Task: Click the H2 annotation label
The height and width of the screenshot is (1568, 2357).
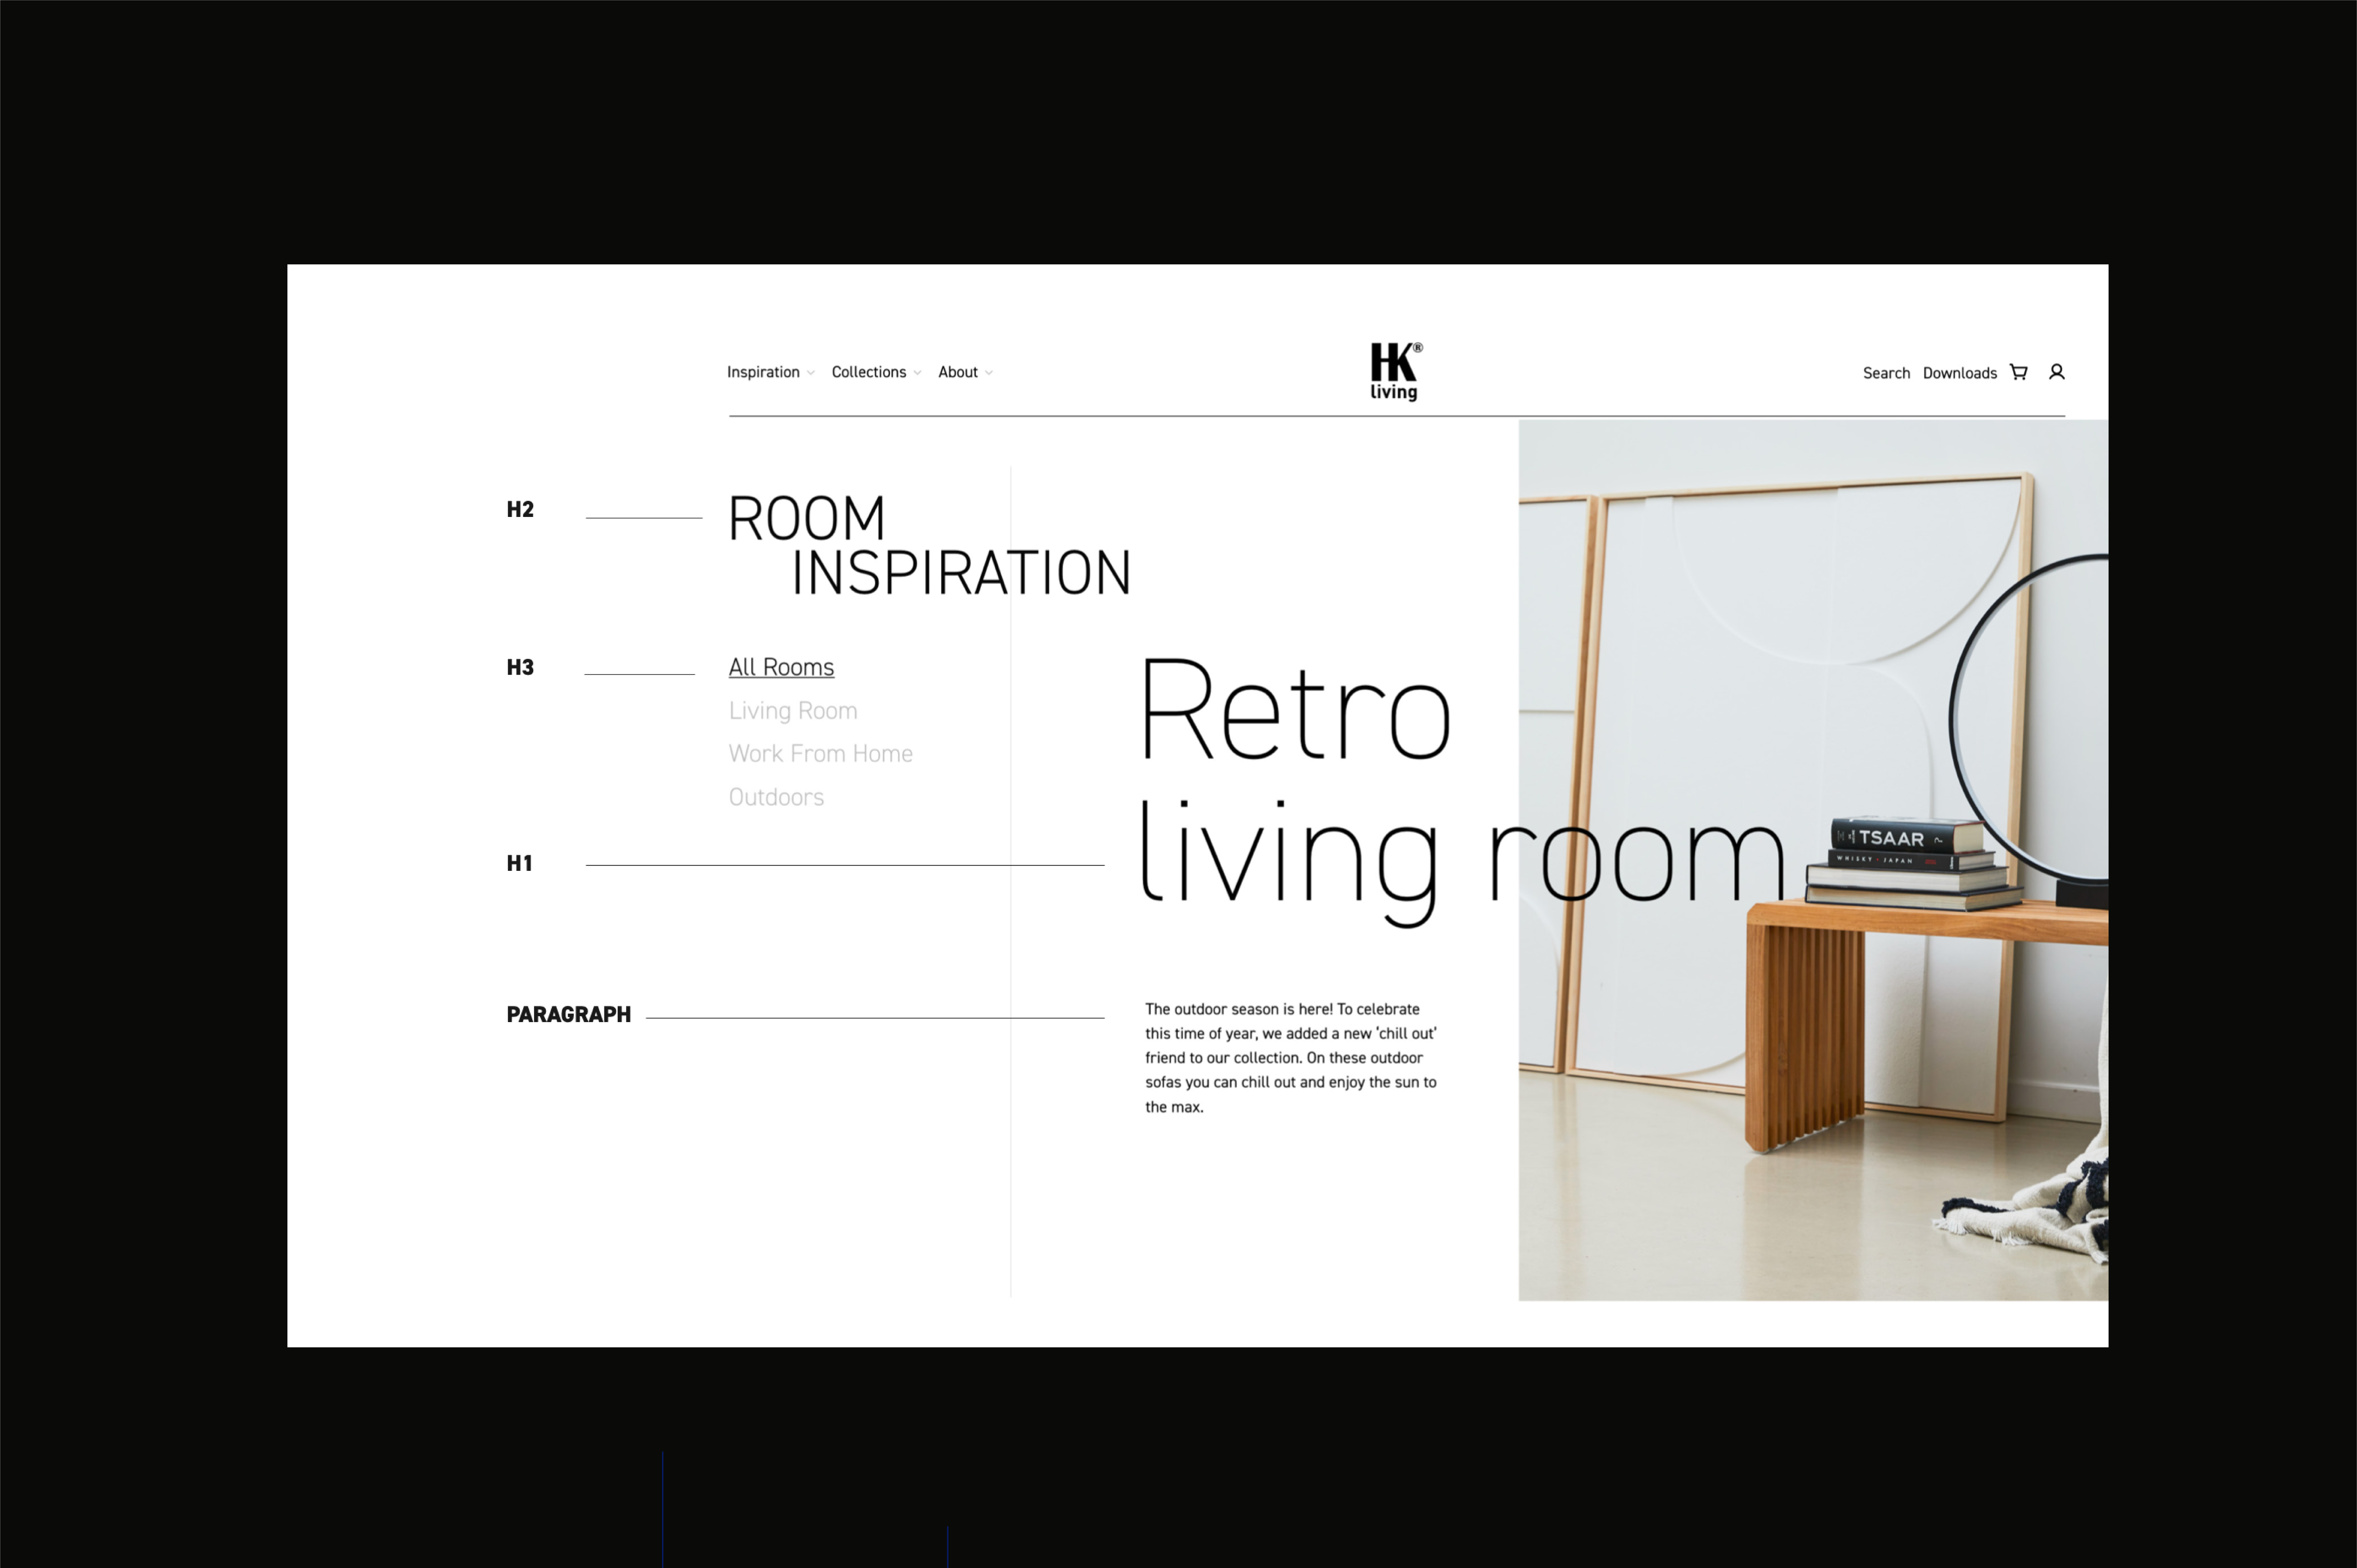Action: (520, 510)
